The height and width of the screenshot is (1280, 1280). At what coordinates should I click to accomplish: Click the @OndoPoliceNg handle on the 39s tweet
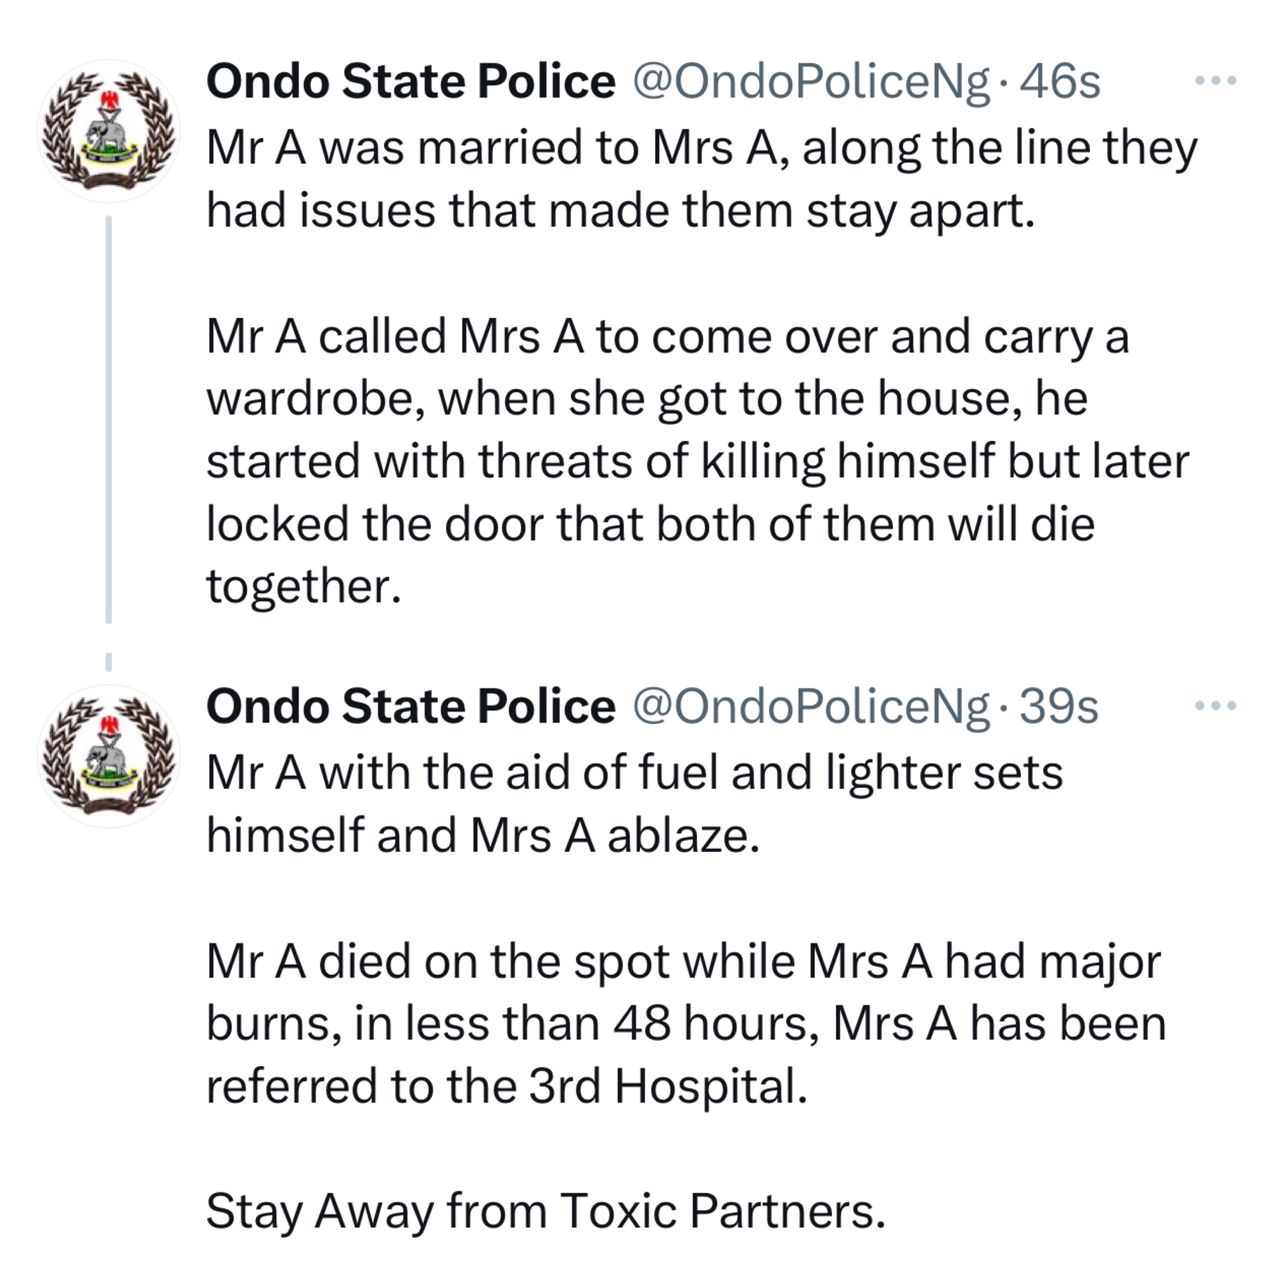point(811,708)
